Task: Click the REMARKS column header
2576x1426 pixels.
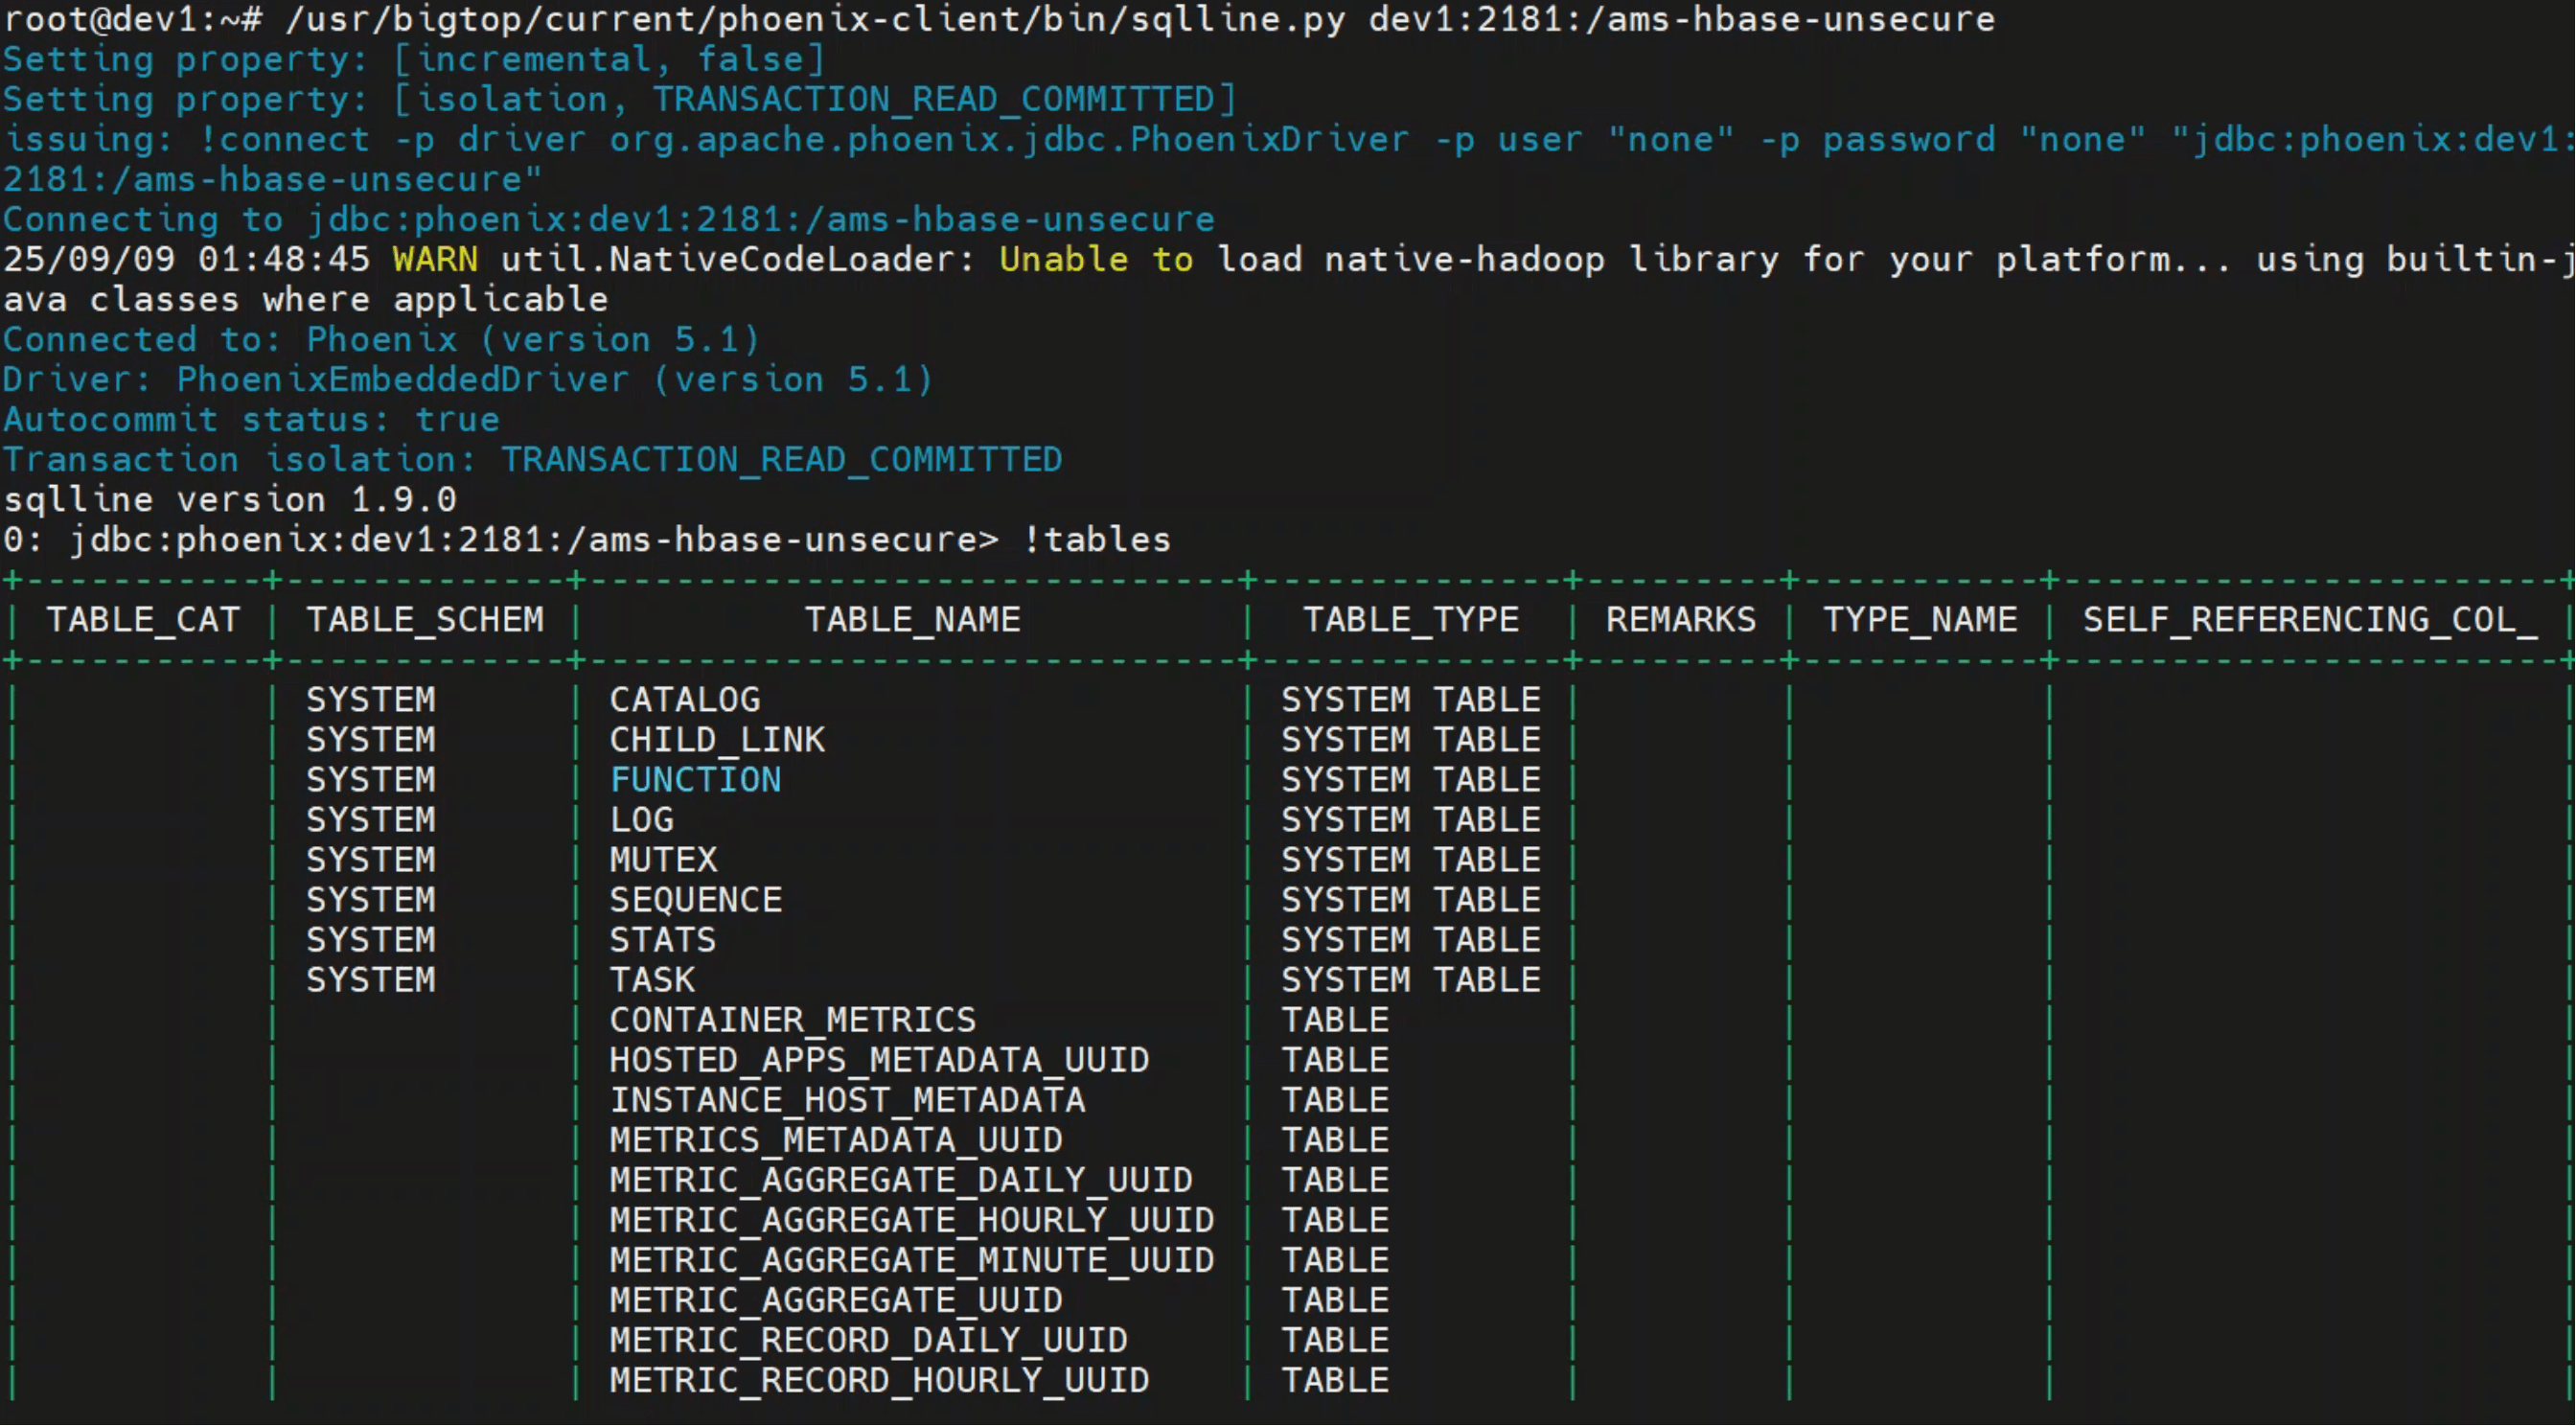Action: [x=1681, y=620]
